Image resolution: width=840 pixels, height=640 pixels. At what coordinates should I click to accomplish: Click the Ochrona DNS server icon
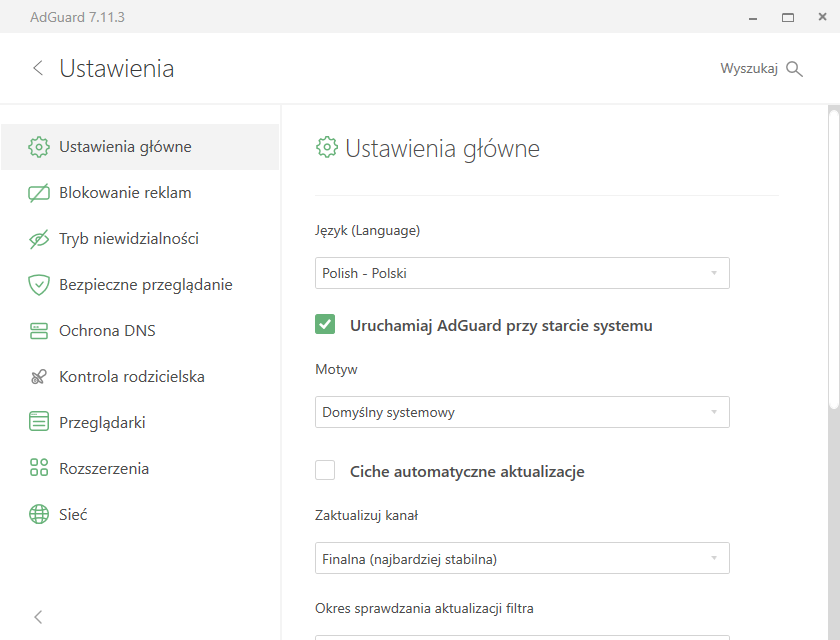[39, 331]
